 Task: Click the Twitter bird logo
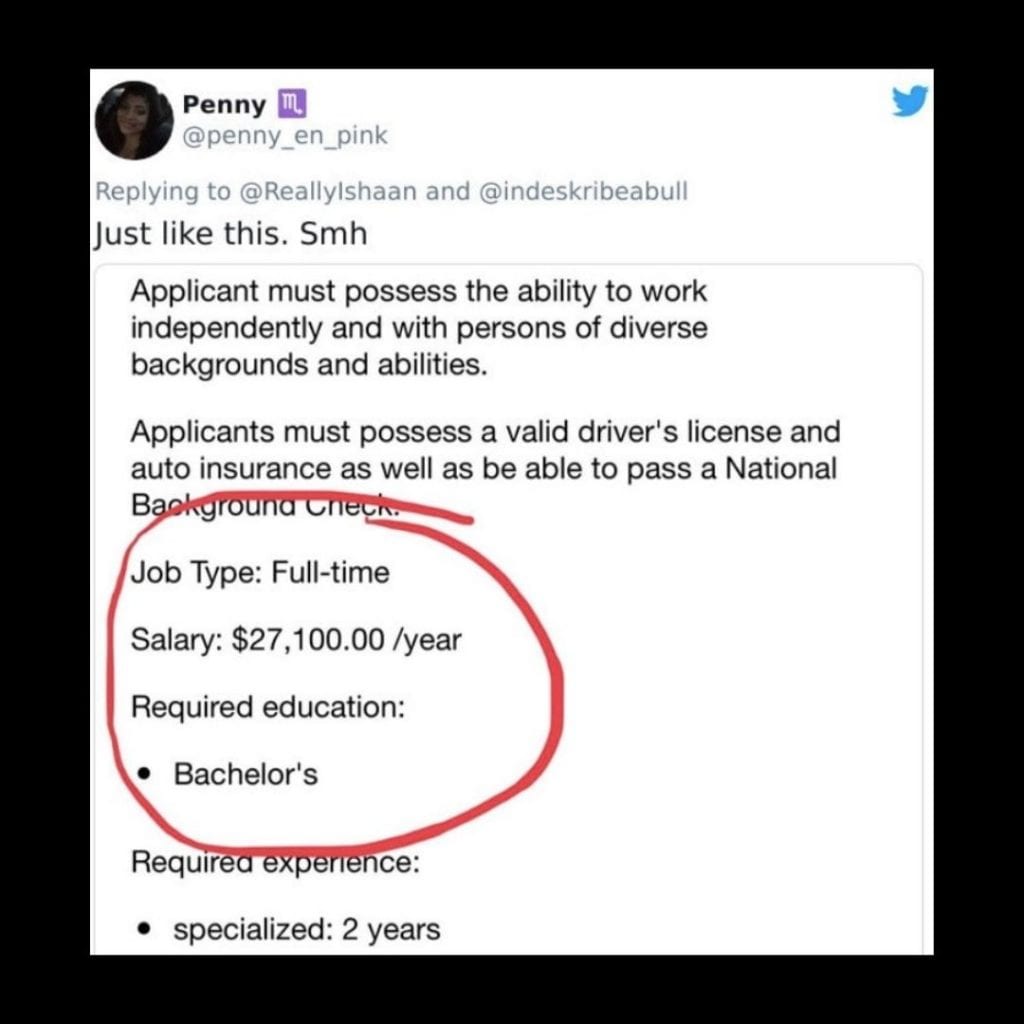(x=910, y=101)
